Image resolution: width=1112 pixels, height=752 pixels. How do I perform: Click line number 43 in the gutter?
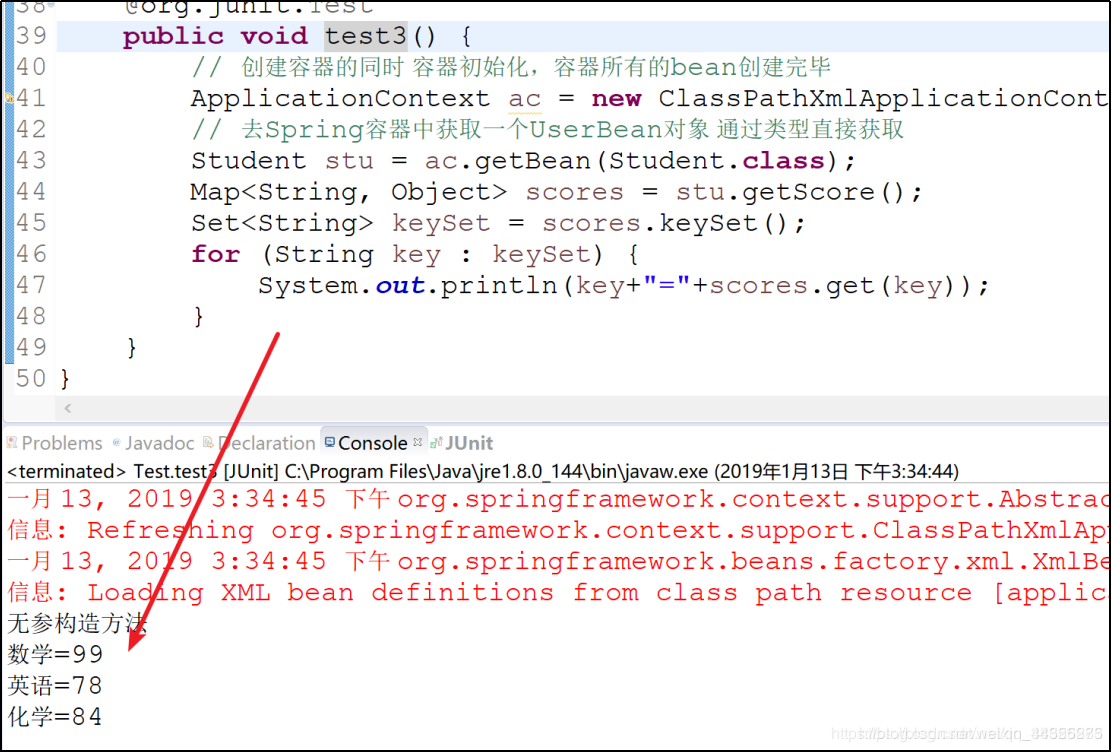pos(31,160)
